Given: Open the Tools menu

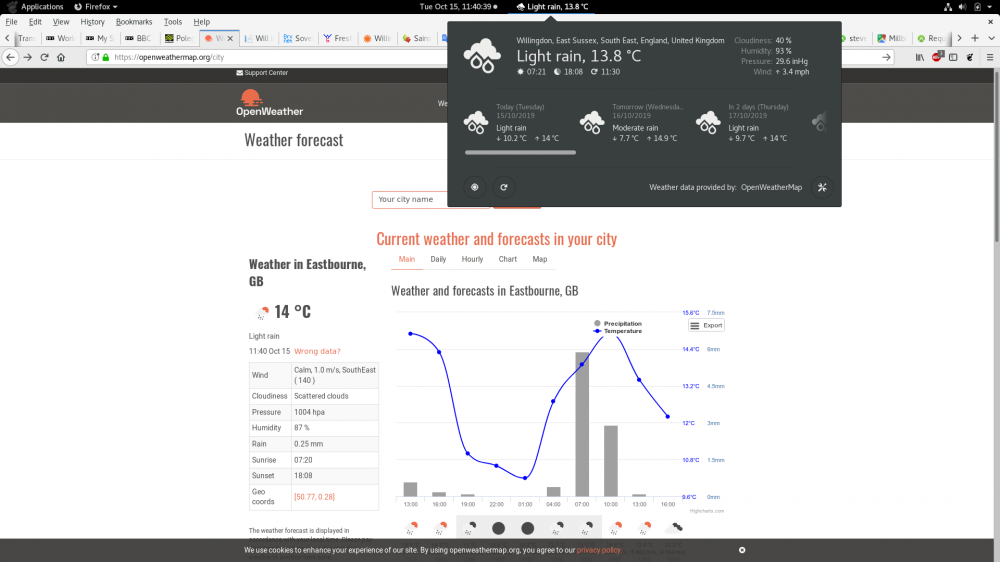Looking at the screenshot, I should click(x=173, y=22).
